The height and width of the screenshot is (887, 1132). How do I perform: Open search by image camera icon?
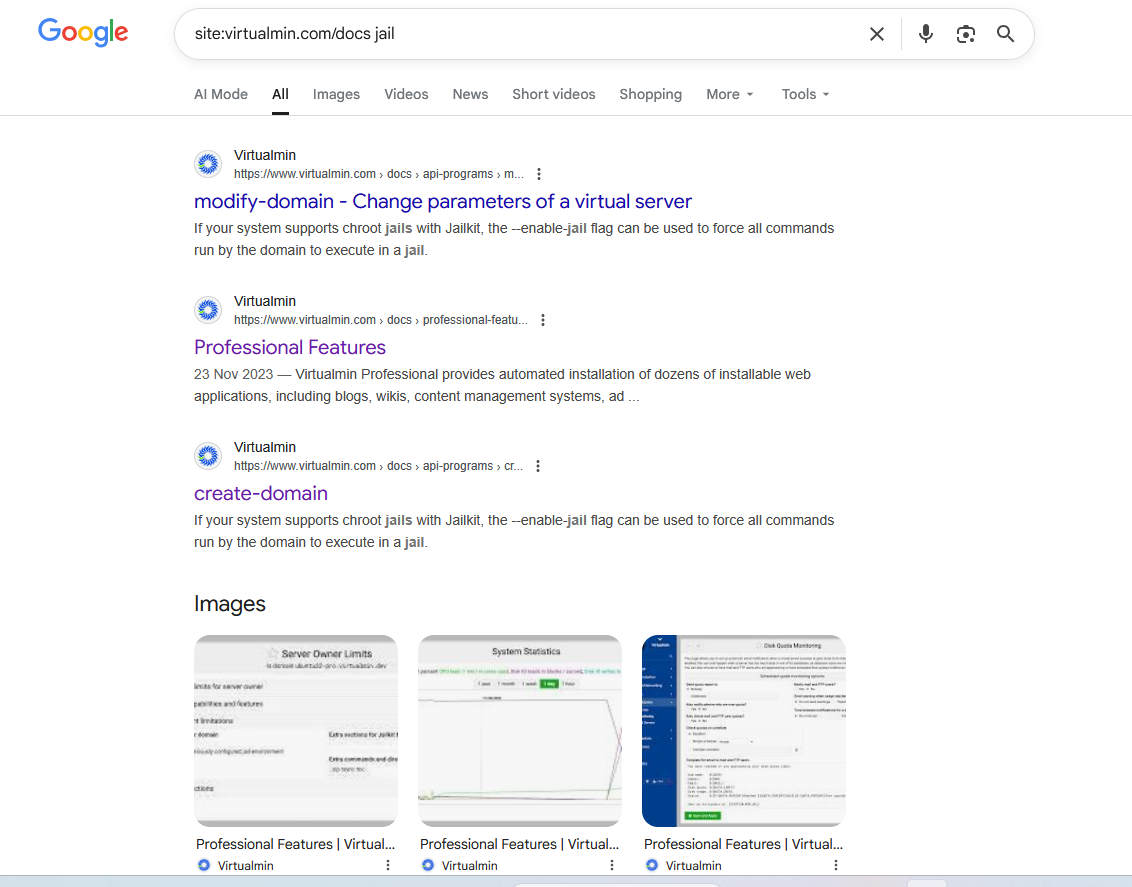click(965, 34)
